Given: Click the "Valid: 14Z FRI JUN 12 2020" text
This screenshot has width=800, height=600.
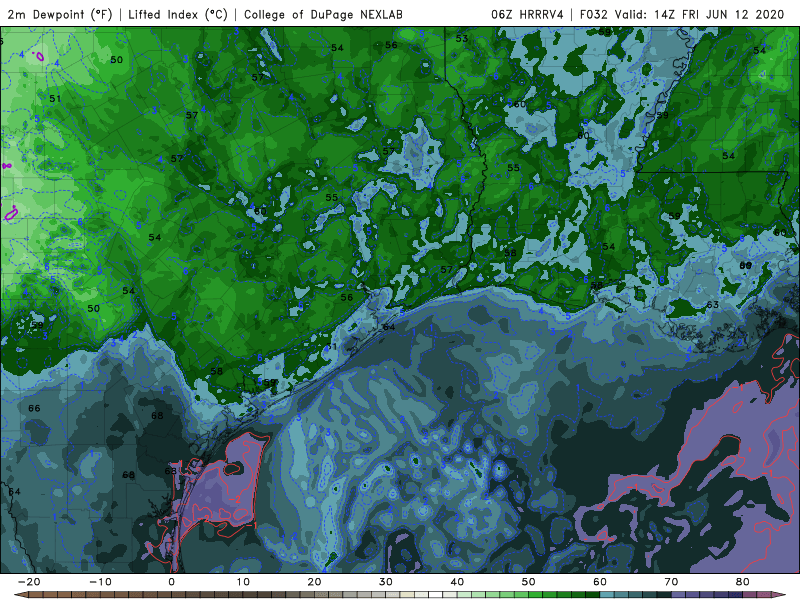Looking at the screenshot, I should [699, 14].
